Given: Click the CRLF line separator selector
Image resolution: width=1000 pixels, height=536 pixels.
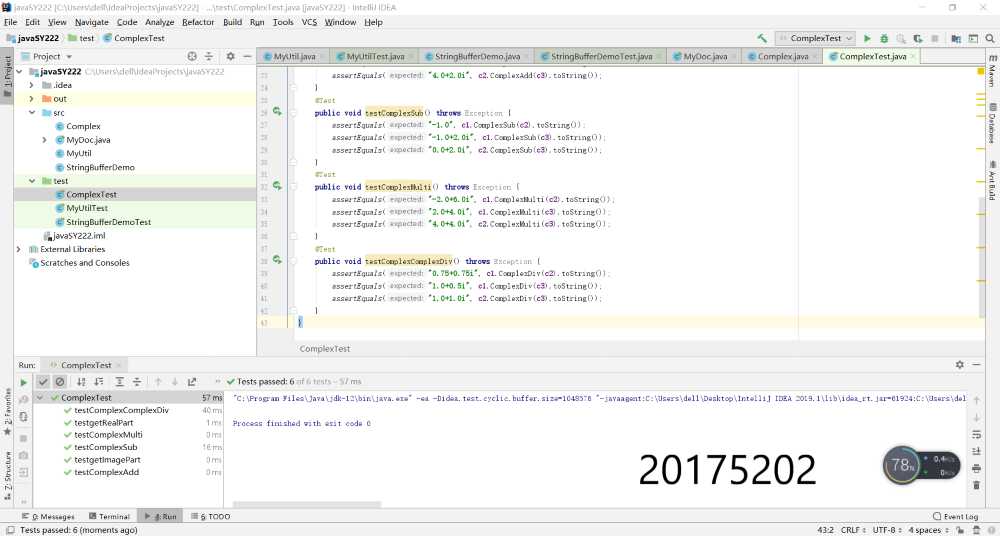Looking at the screenshot, I should tap(853, 530).
